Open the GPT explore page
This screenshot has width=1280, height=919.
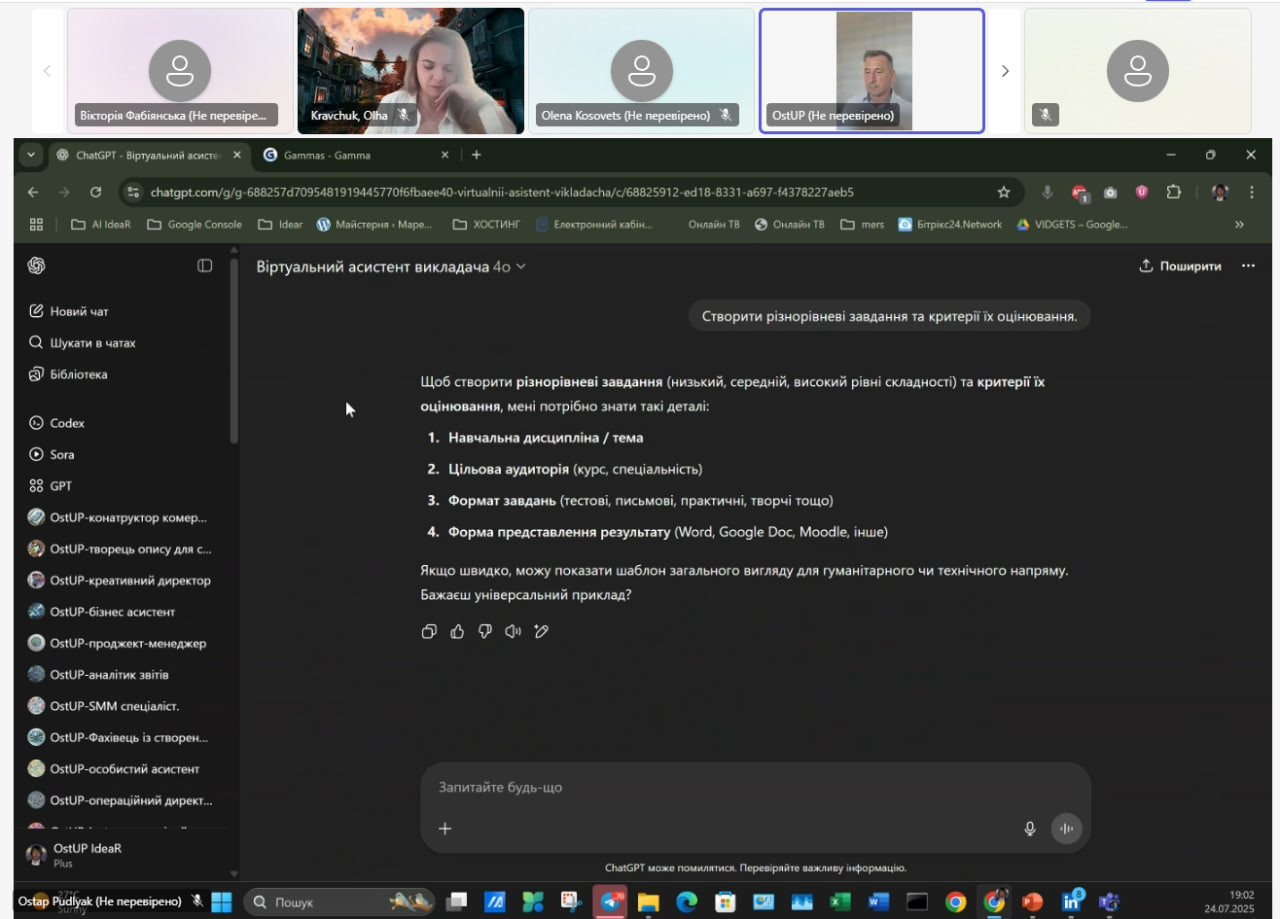pyautogui.click(x=50, y=486)
